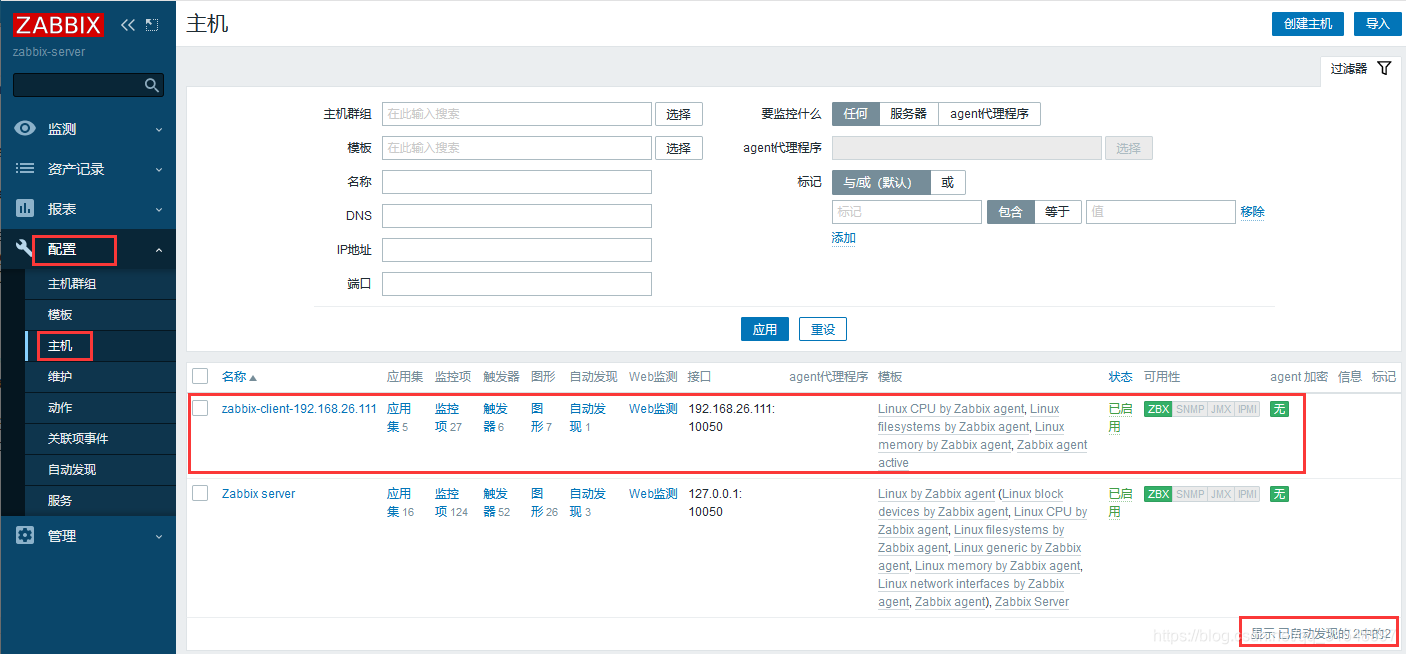This screenshot has height=654, width=1406.
Task: Click the wrench icon for 配置
Action: pos(25,249)
